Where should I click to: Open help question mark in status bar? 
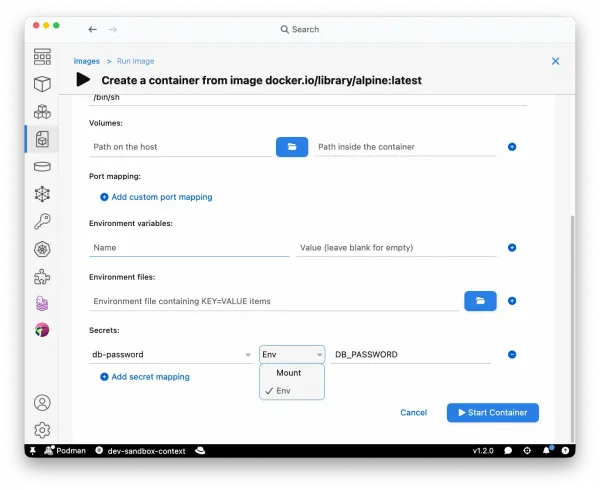[x=565, y=451]
